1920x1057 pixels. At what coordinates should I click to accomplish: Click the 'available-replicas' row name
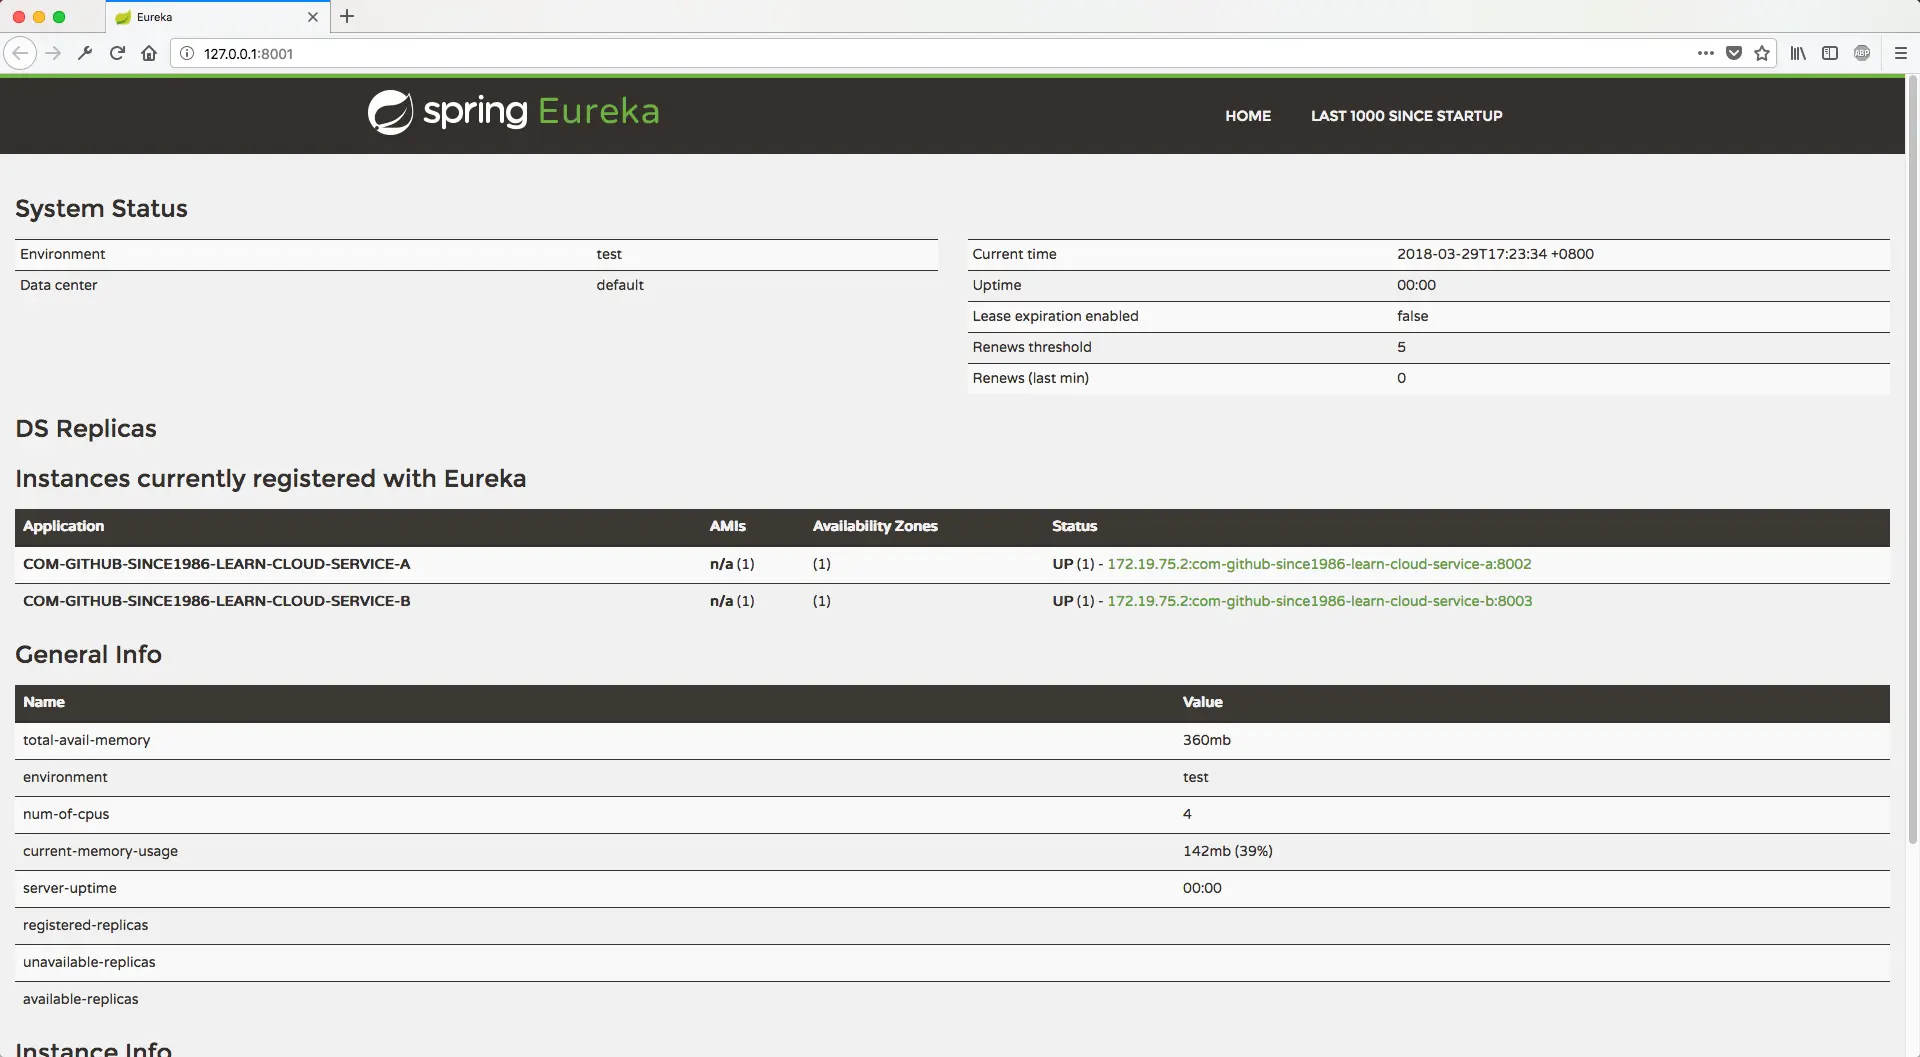80,999
